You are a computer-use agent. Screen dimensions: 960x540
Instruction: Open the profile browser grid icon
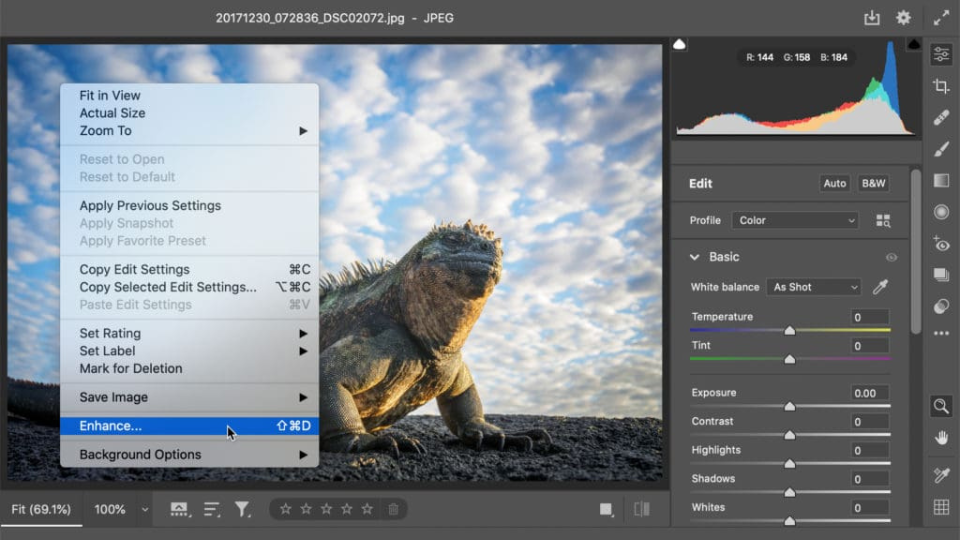click(x=883, y=220)
